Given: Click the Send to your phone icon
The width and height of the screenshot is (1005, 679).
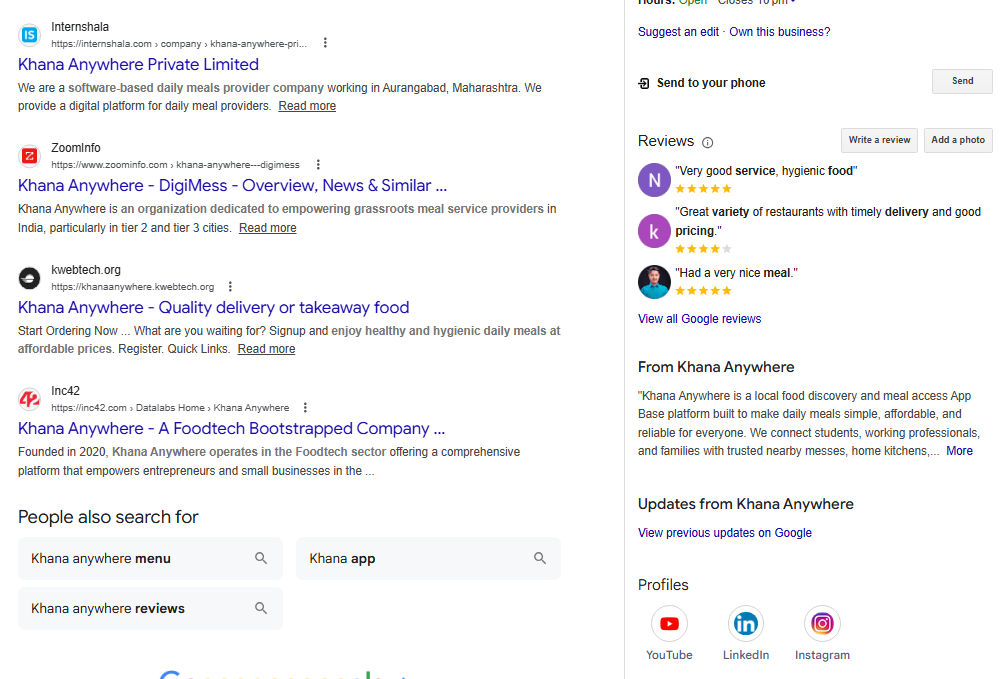Looking at the screenshot, I should 644,83.
